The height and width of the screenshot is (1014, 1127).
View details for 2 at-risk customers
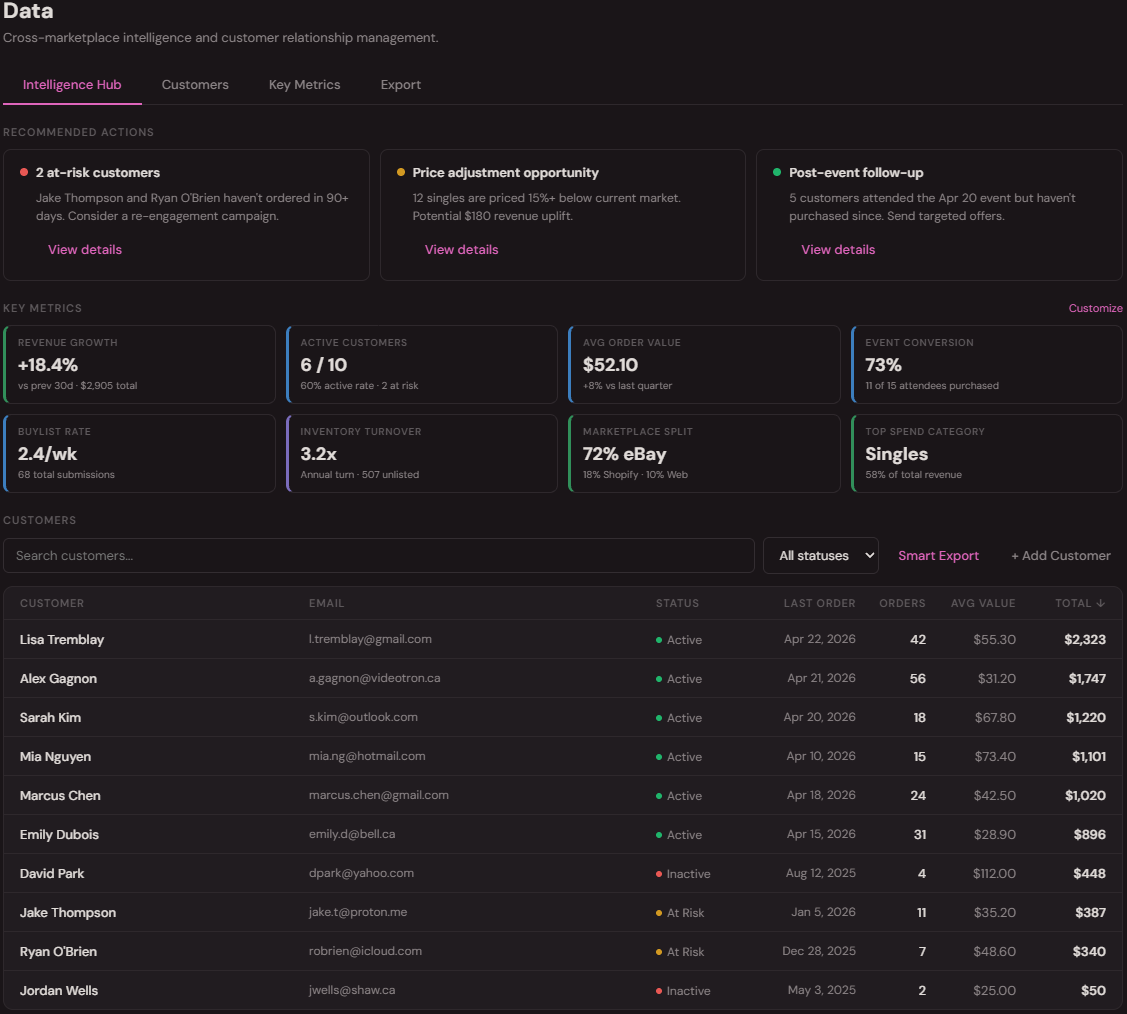(x=85, y=249)
